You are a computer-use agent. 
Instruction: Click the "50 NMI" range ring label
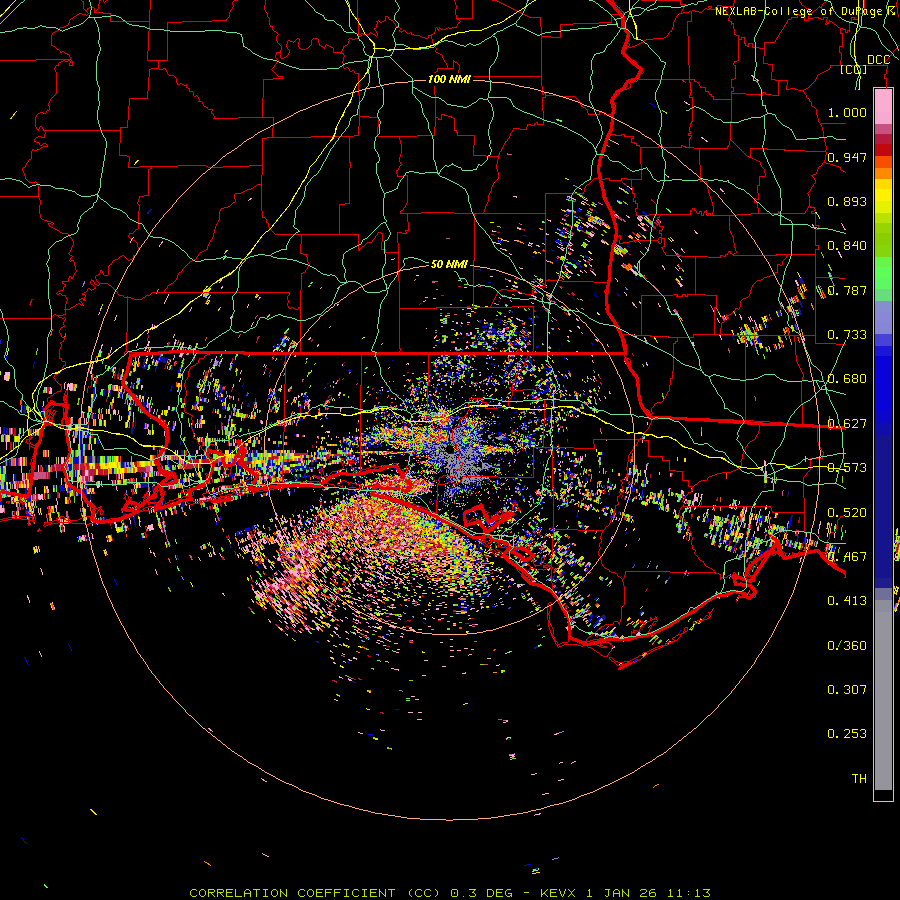[x=449, y=264]
